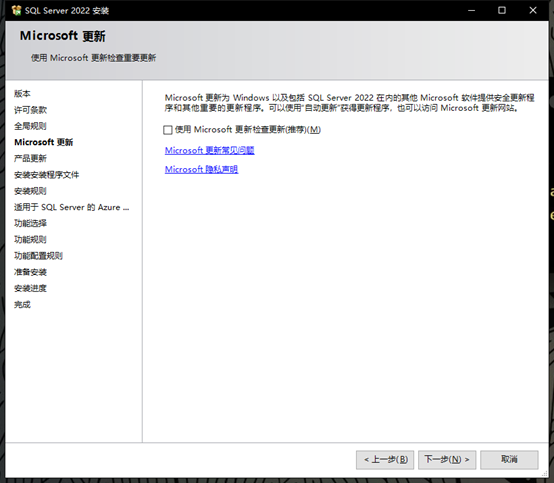
Task: Open Microsoft 隐私声明 link
Action: [x=201, y=170]
